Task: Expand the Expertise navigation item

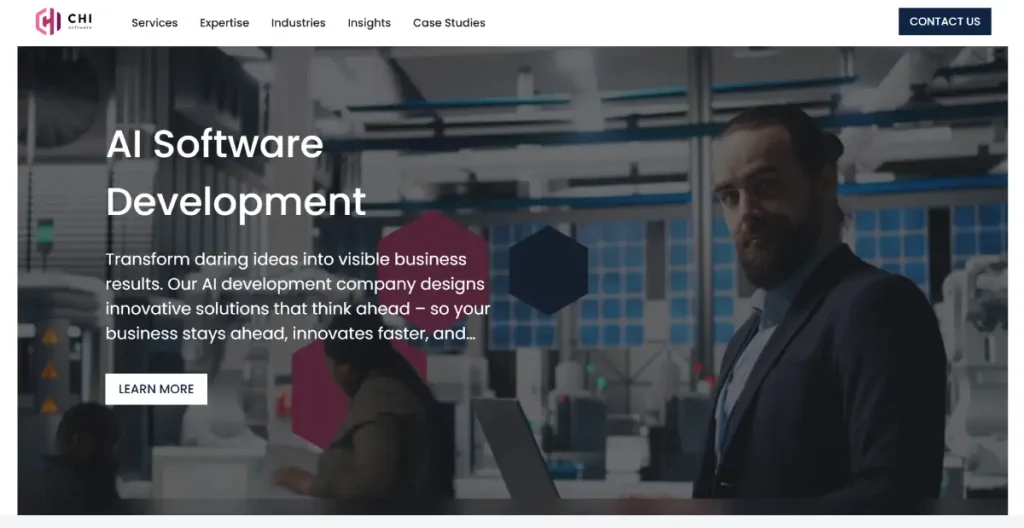Action: [224, 23]
